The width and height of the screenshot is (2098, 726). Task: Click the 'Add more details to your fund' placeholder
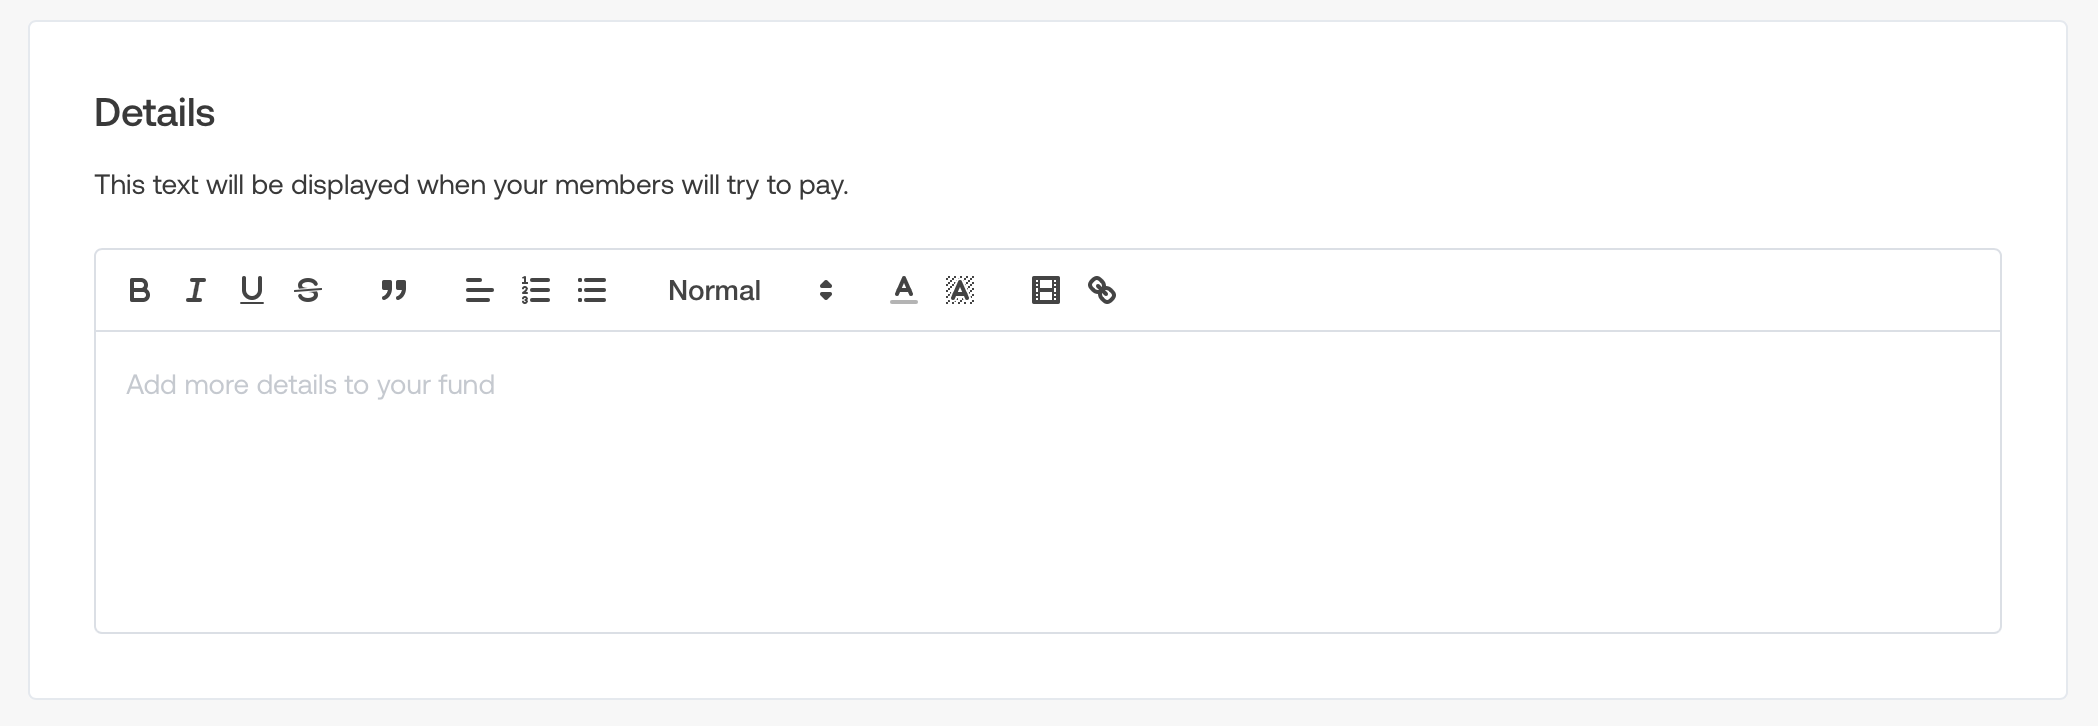pyautogui.click(x=310, y=385)
